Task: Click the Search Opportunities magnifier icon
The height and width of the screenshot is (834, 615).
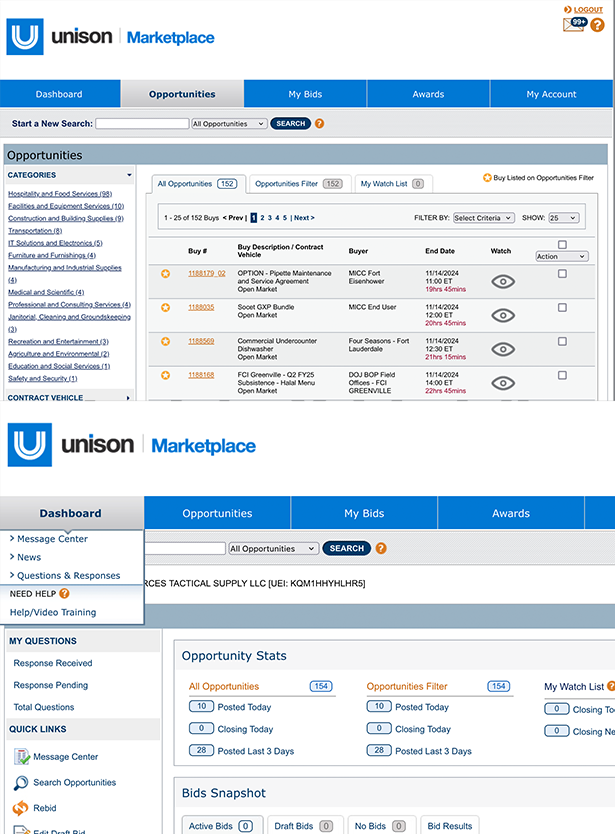Action: click(21, 783)
